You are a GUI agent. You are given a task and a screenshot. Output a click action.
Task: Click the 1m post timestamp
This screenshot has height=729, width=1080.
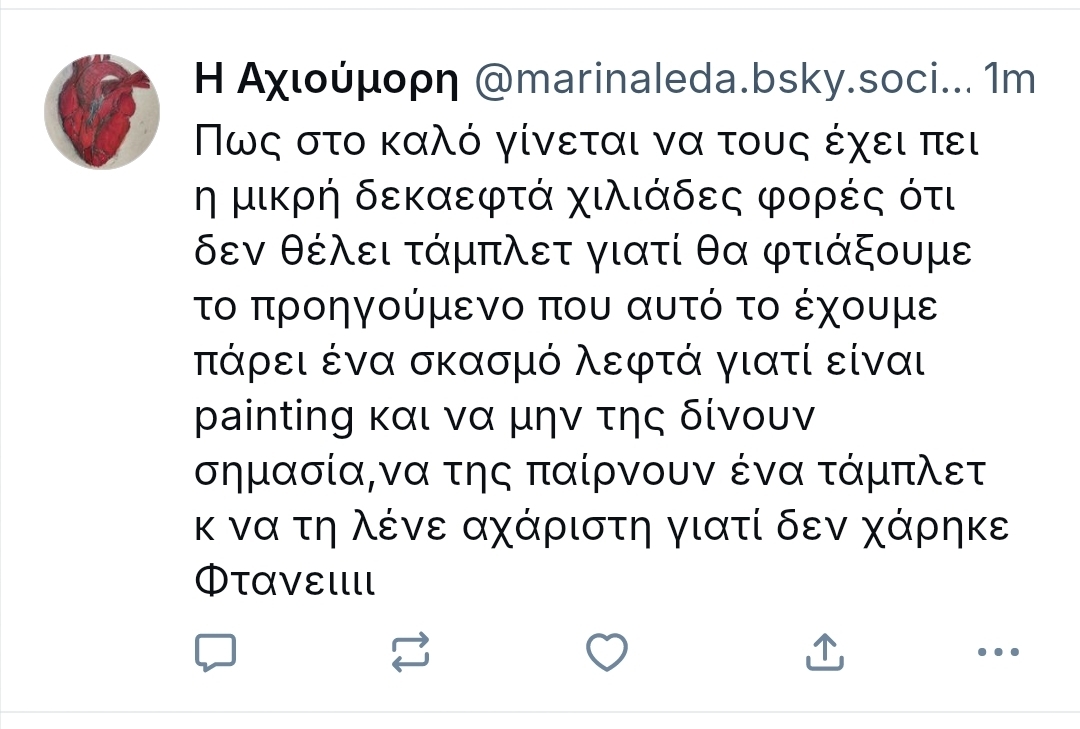point(1009,82)
